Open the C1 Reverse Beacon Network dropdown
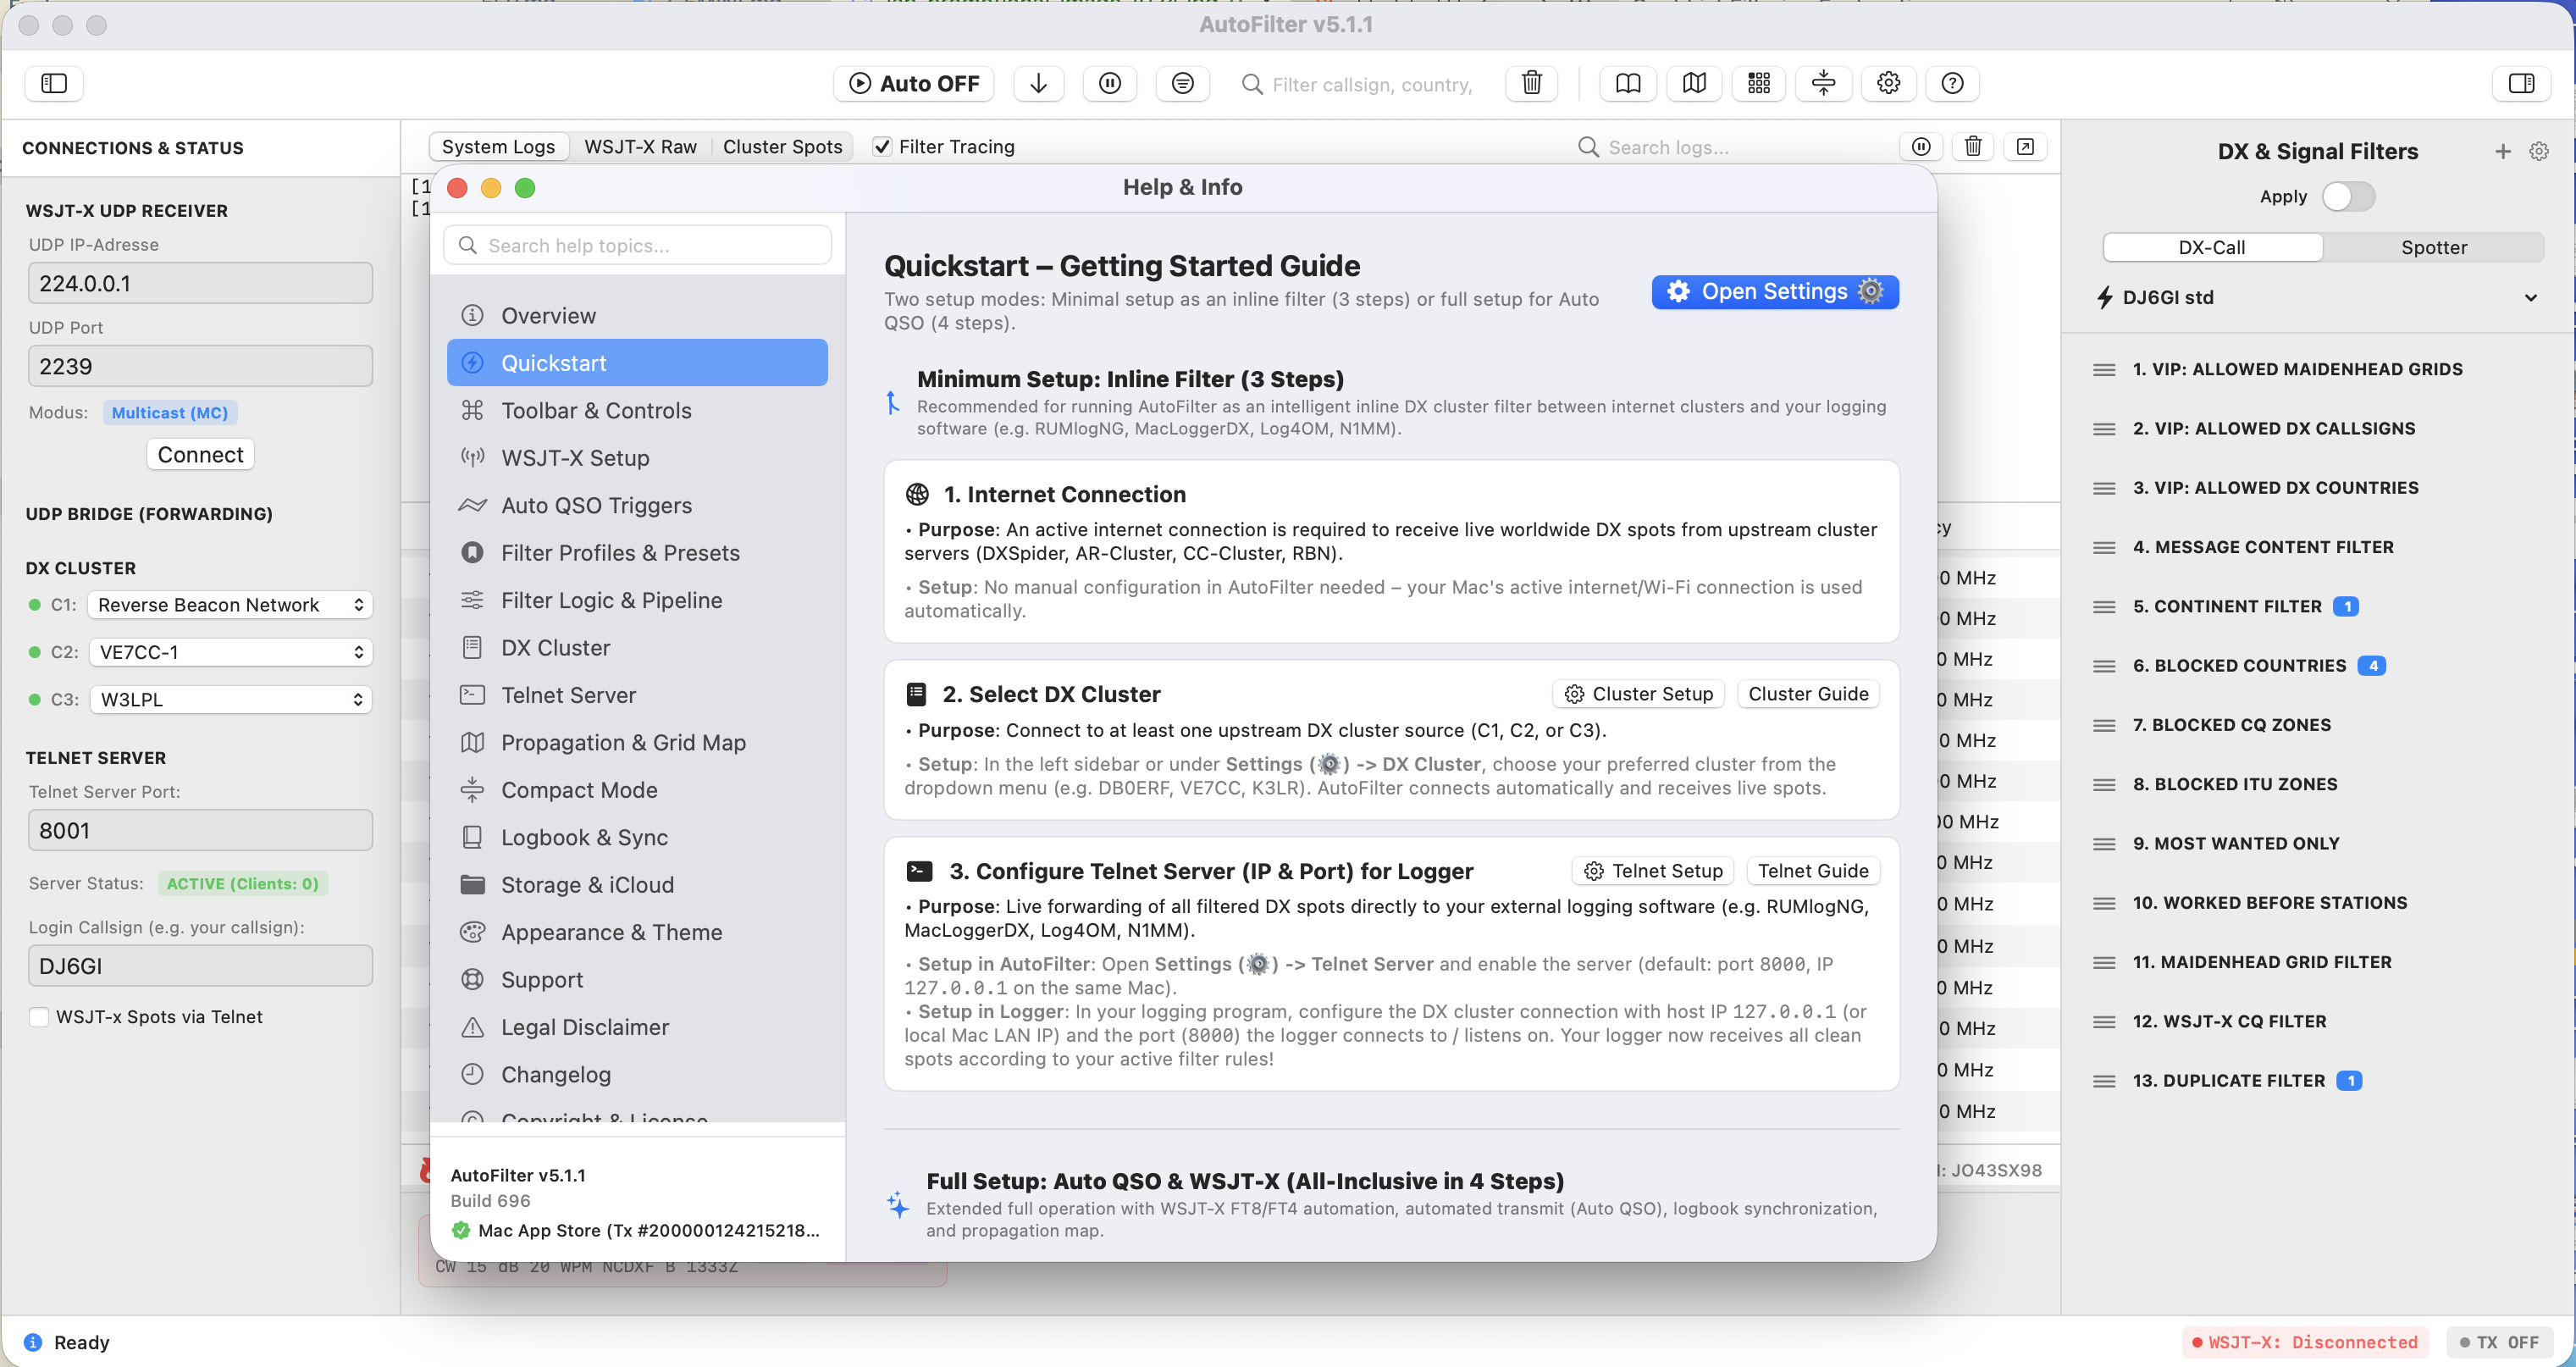The image size is (2576, 1367). [x=230, y=605]
